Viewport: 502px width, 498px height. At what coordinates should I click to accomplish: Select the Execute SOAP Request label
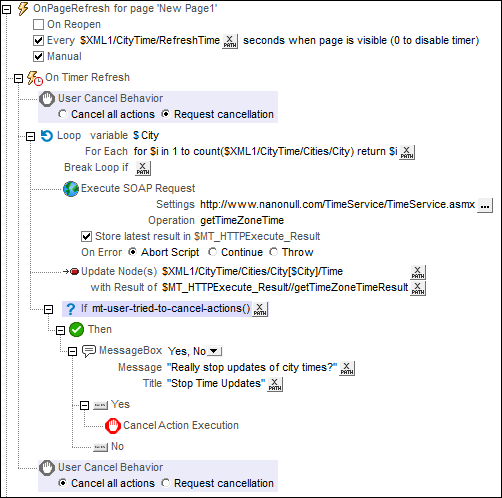[x=138, y=188]
